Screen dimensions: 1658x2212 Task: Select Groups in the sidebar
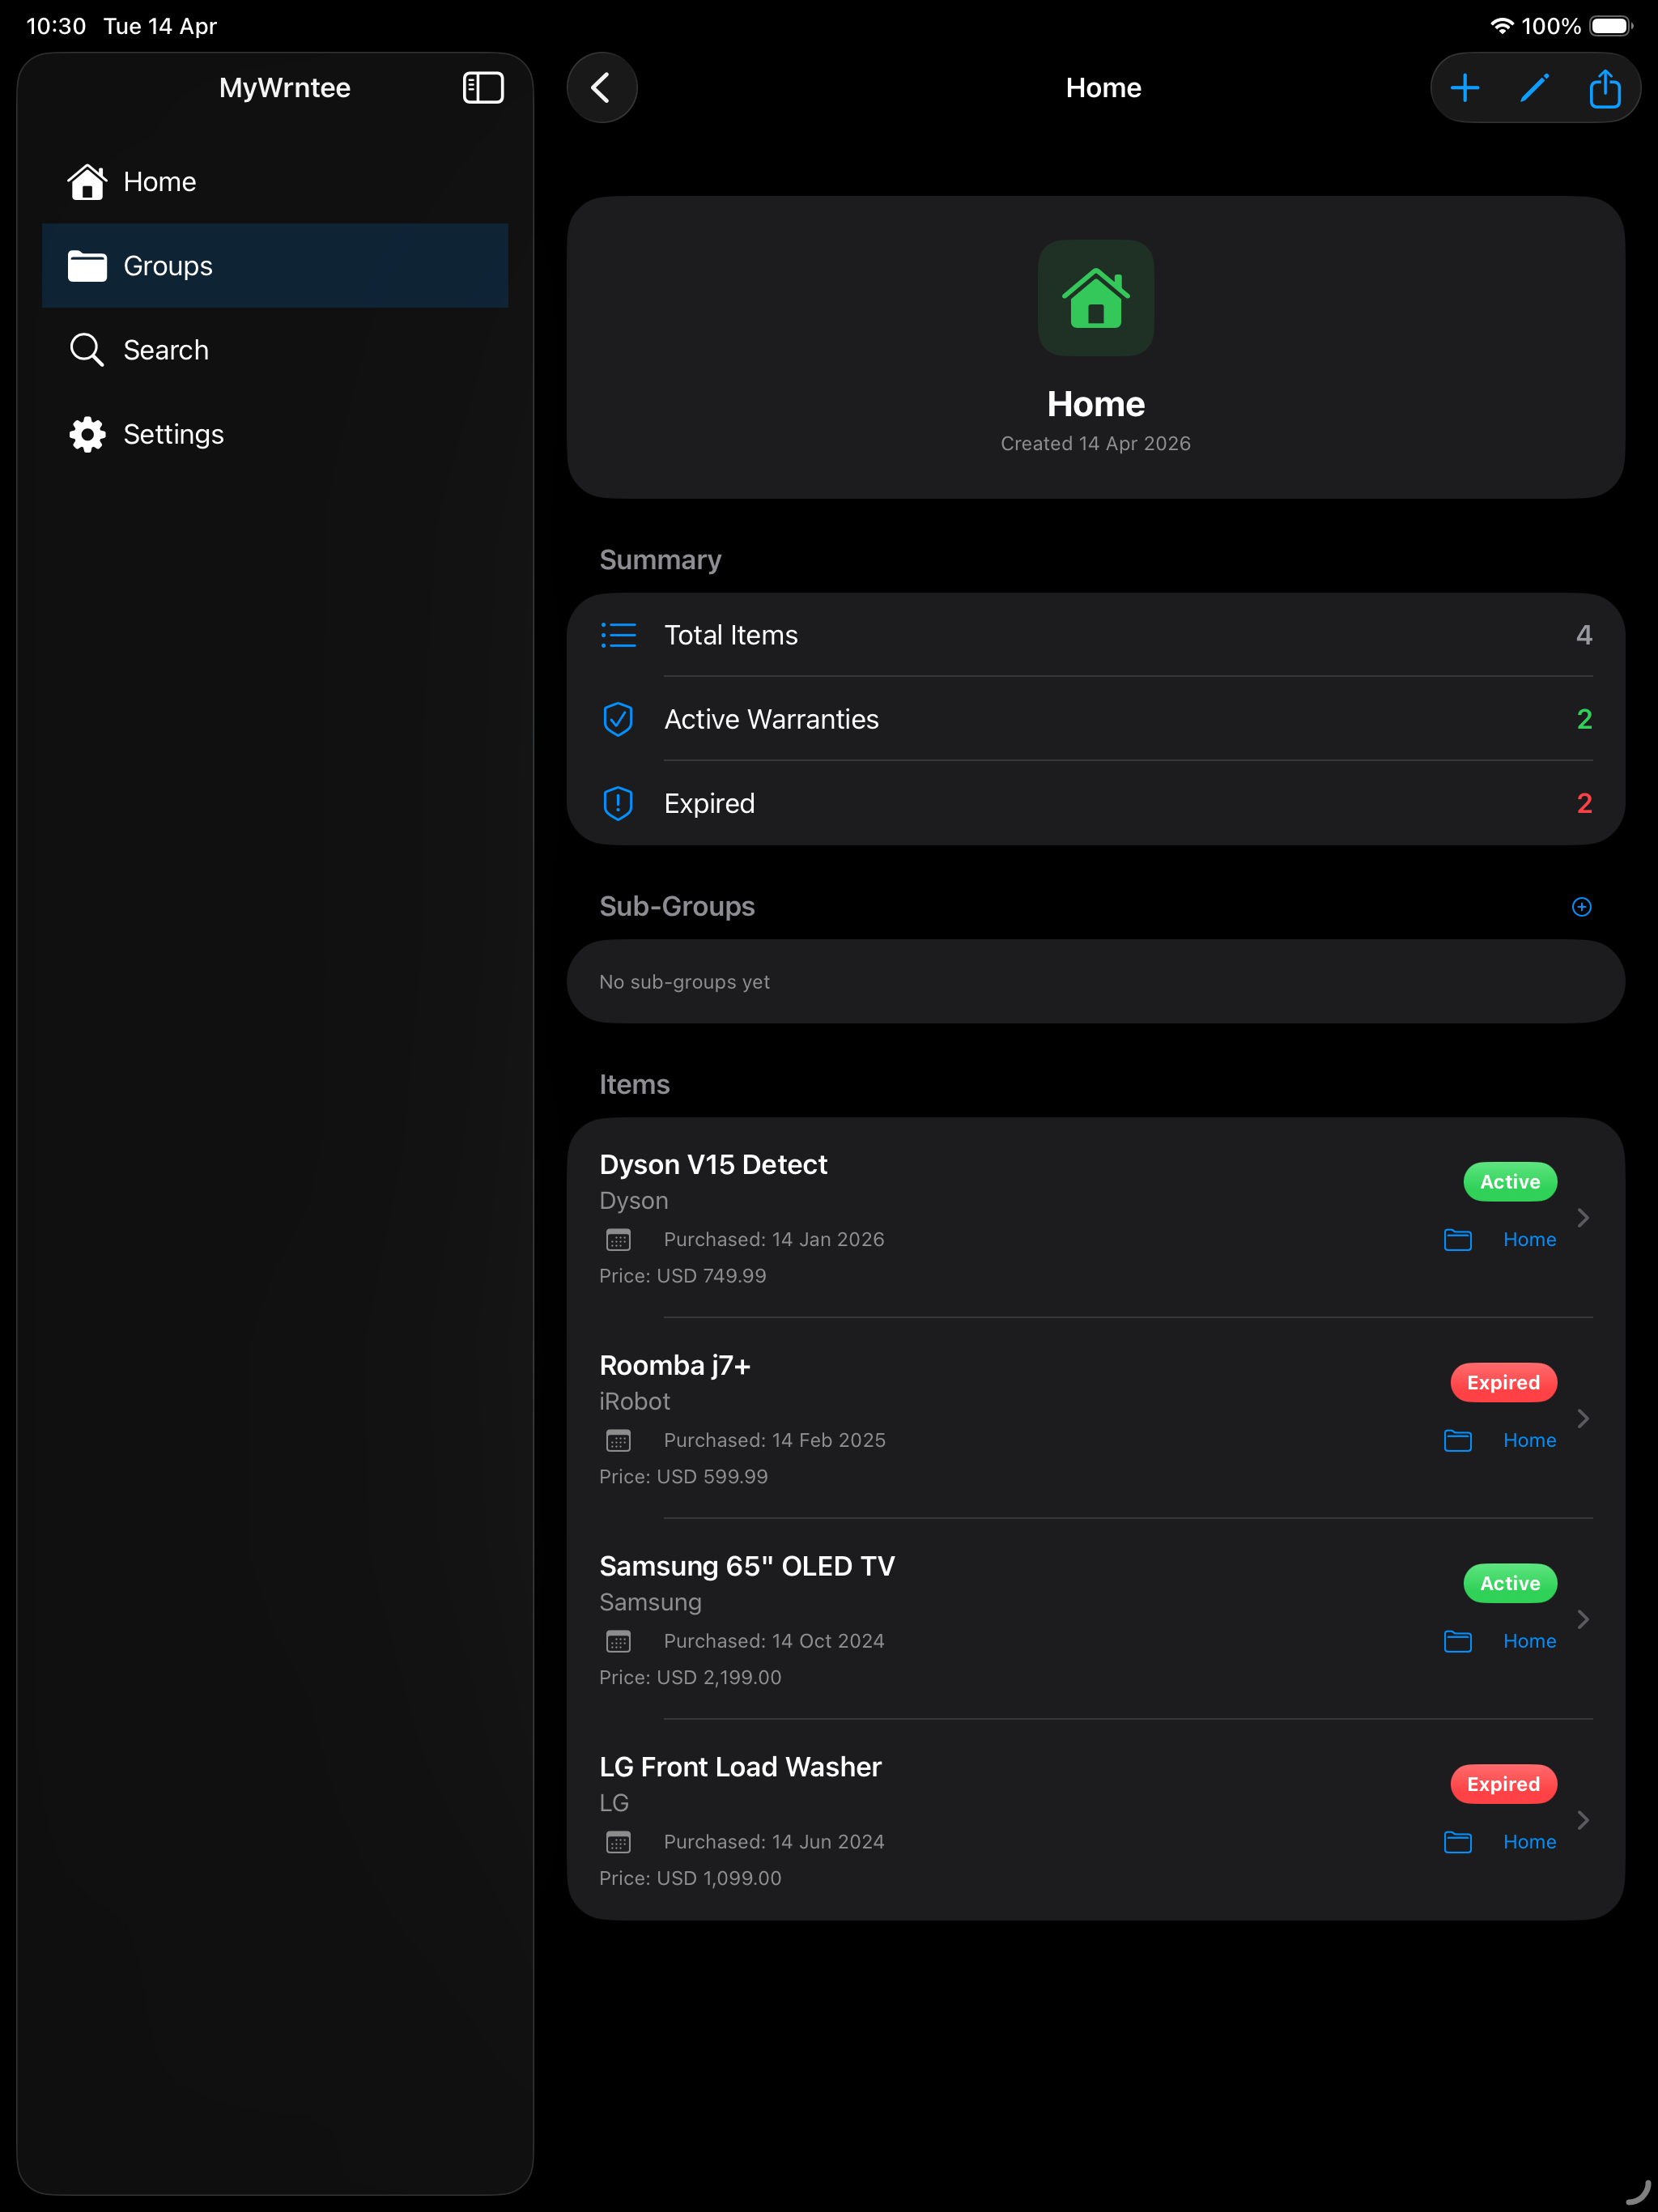275,266
